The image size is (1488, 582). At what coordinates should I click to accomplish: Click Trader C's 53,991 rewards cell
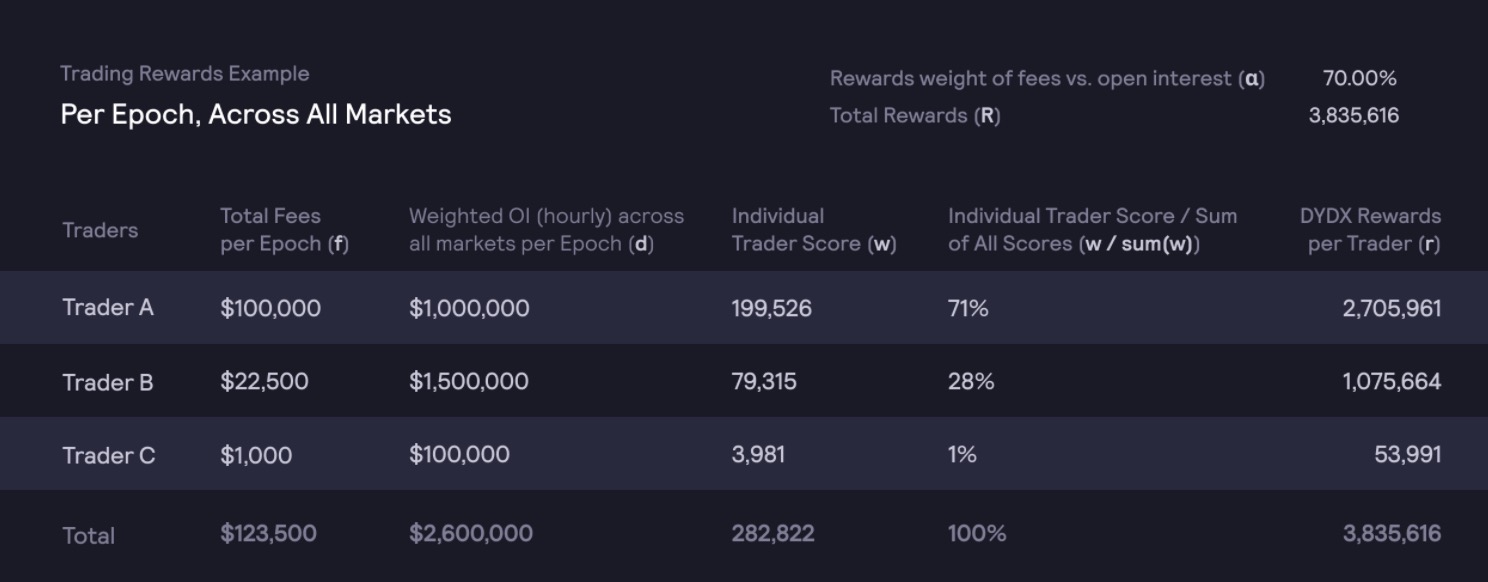click(1408, 455)
